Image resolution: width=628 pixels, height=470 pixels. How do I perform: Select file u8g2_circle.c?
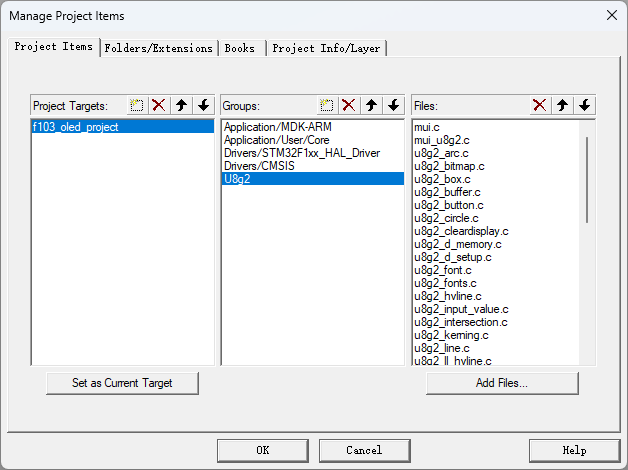click(496, 218)
